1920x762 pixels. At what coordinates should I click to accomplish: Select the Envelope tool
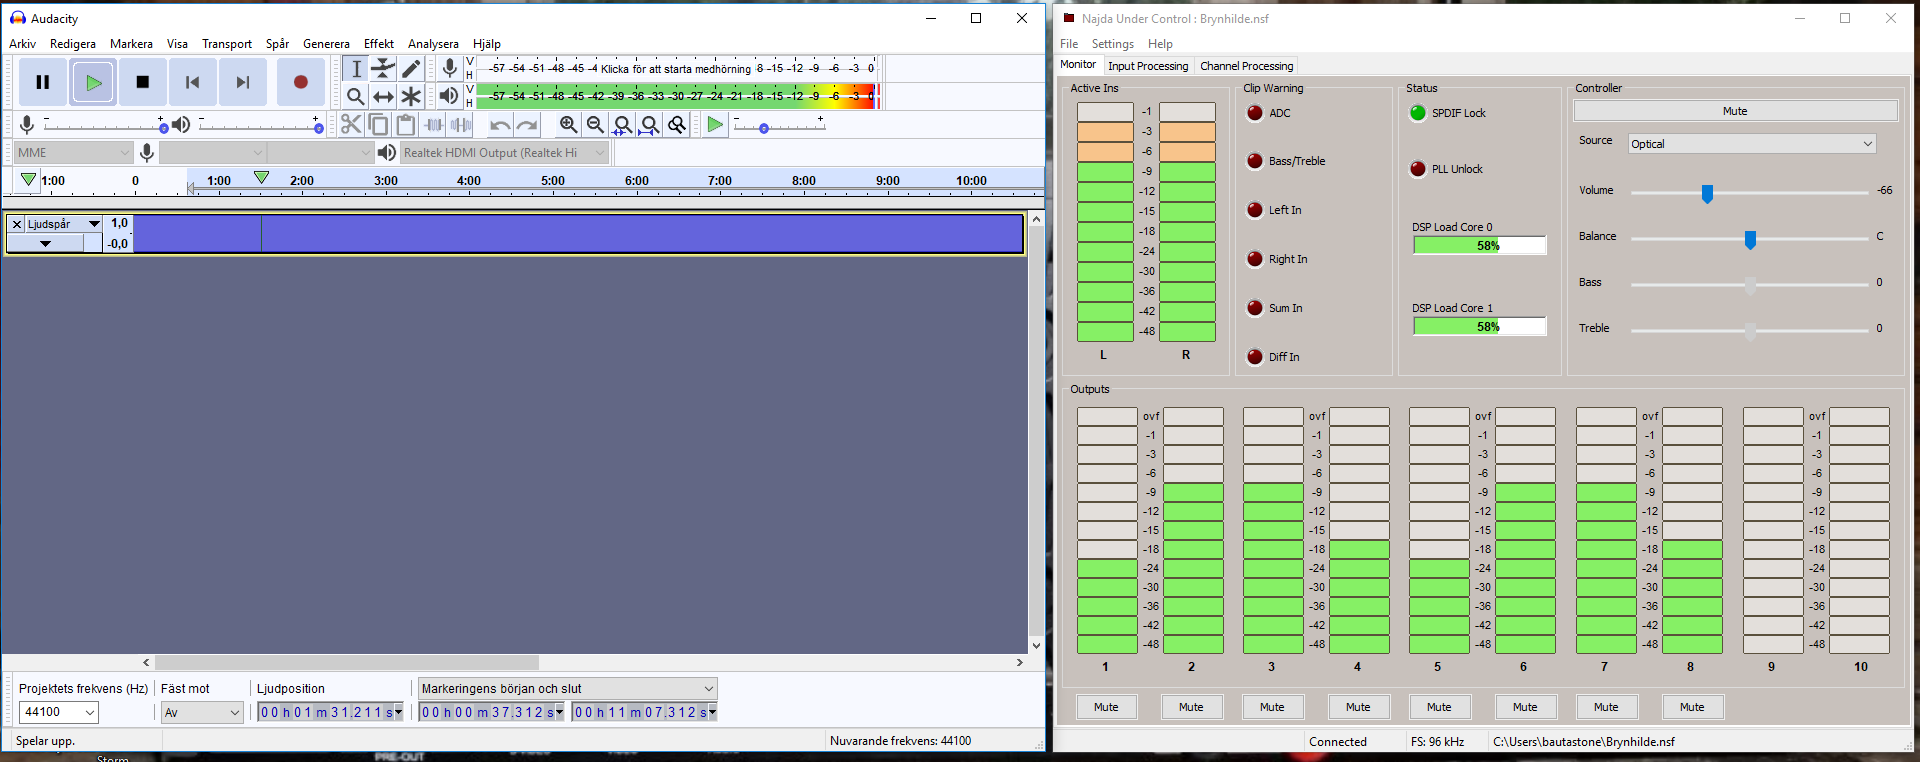[x=383, y=68]
